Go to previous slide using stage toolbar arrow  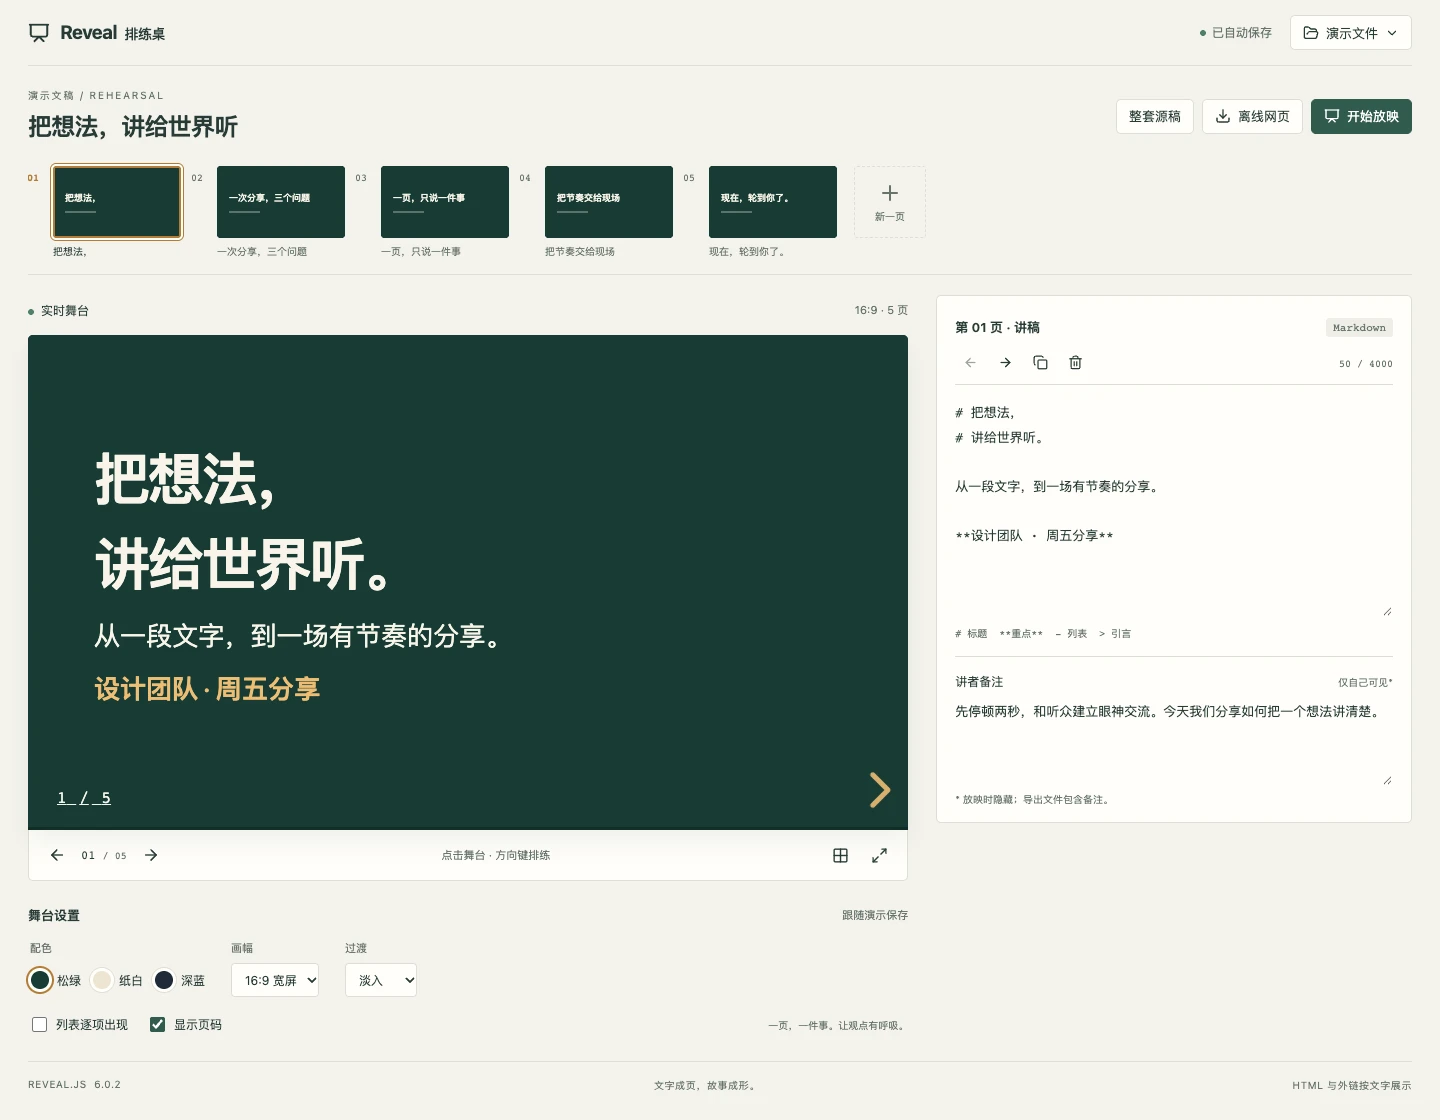click(57, 855)
